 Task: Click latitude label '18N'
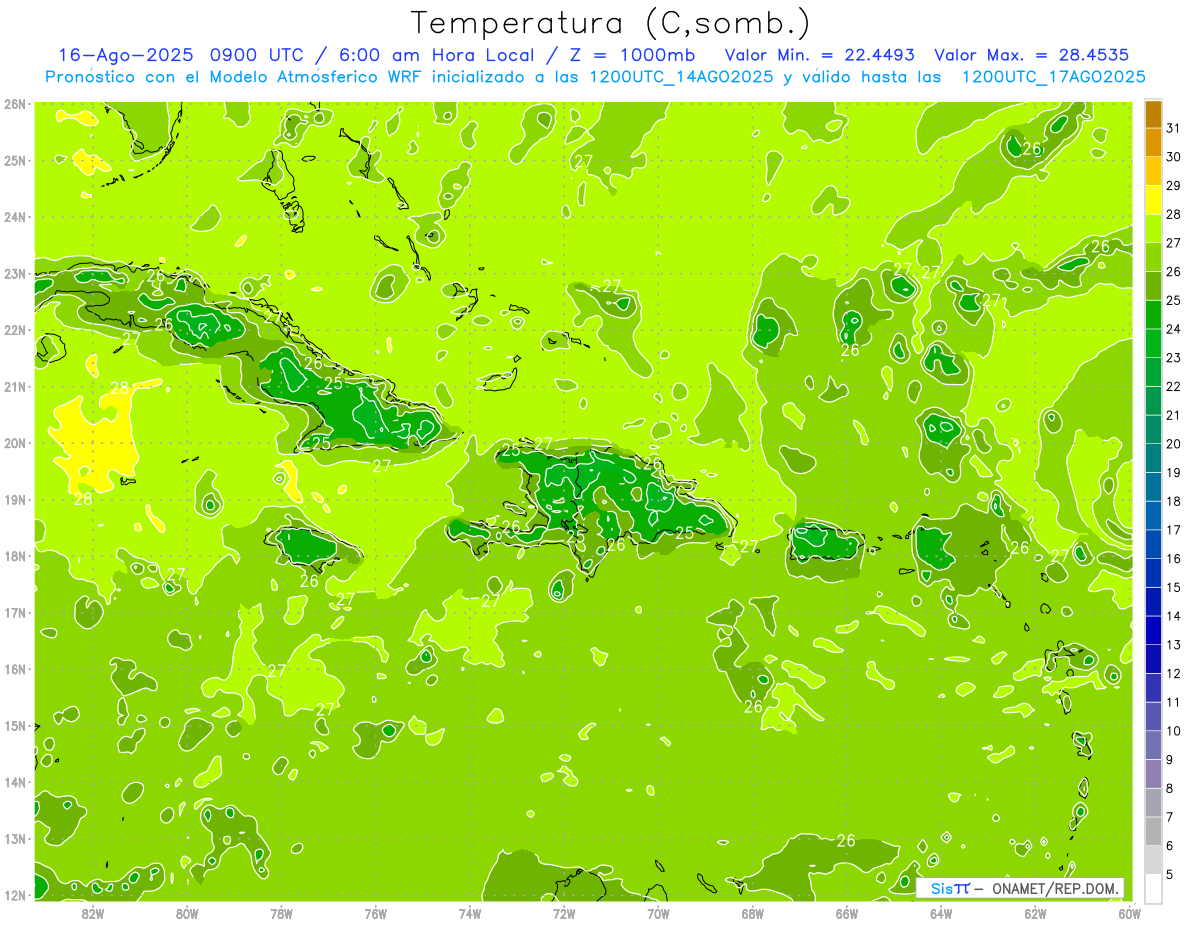tap(15, 556)
